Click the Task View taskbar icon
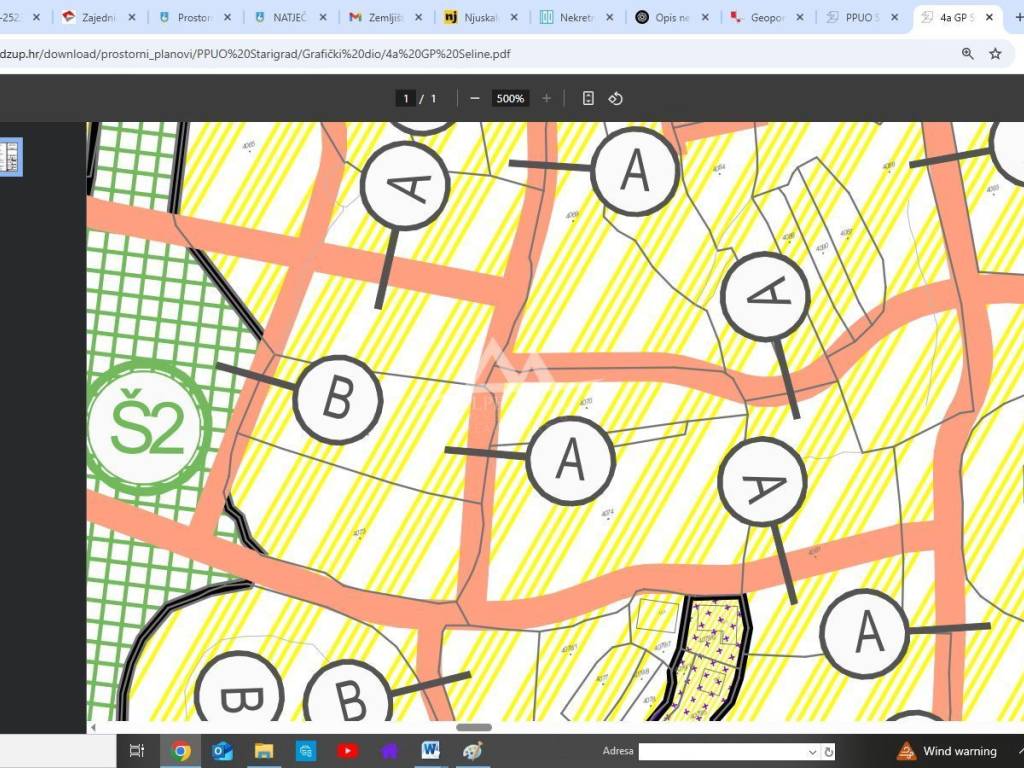This screenshot has height=768, width=1024. (138, 751)
